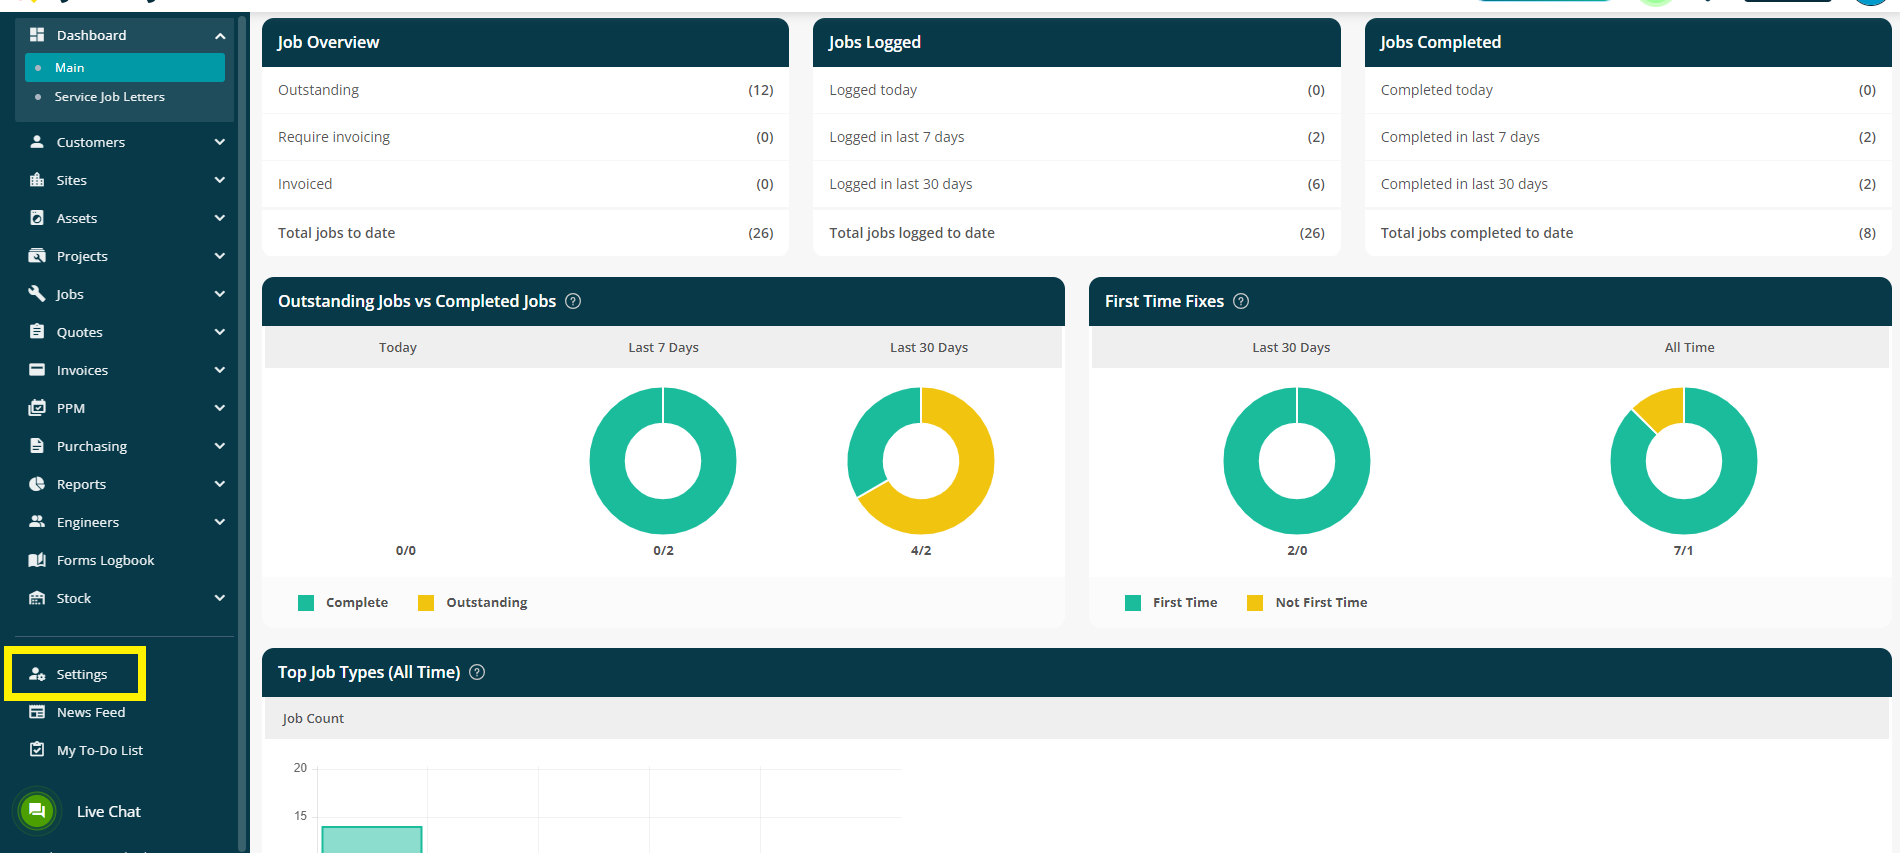Click the Invoiced row in Job Overview
This screenshot has width=1900, height=853.
coord(525,184)
